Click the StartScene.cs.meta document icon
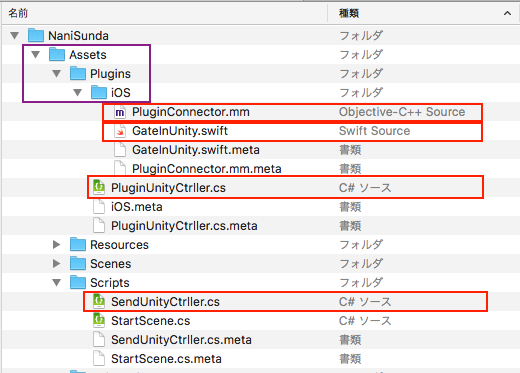Screen dimensions: 520x373 click(99, 359)
